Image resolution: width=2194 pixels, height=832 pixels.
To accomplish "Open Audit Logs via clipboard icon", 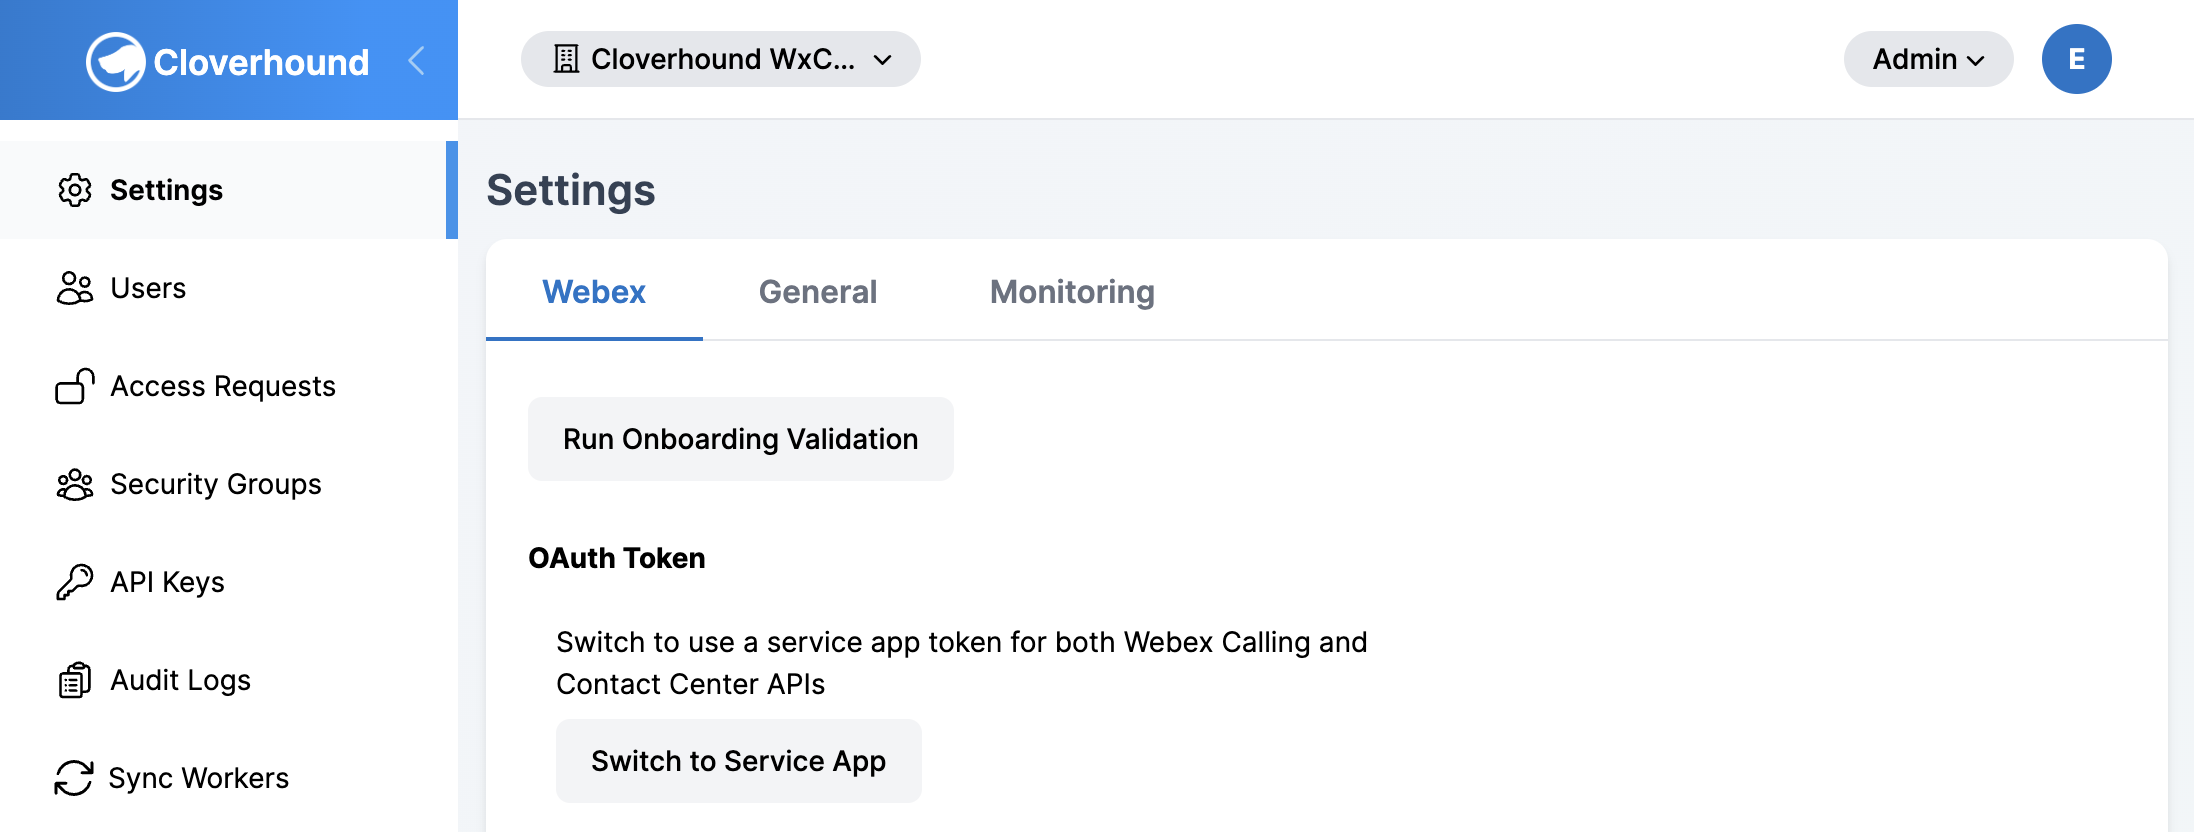I will (73, 680).
